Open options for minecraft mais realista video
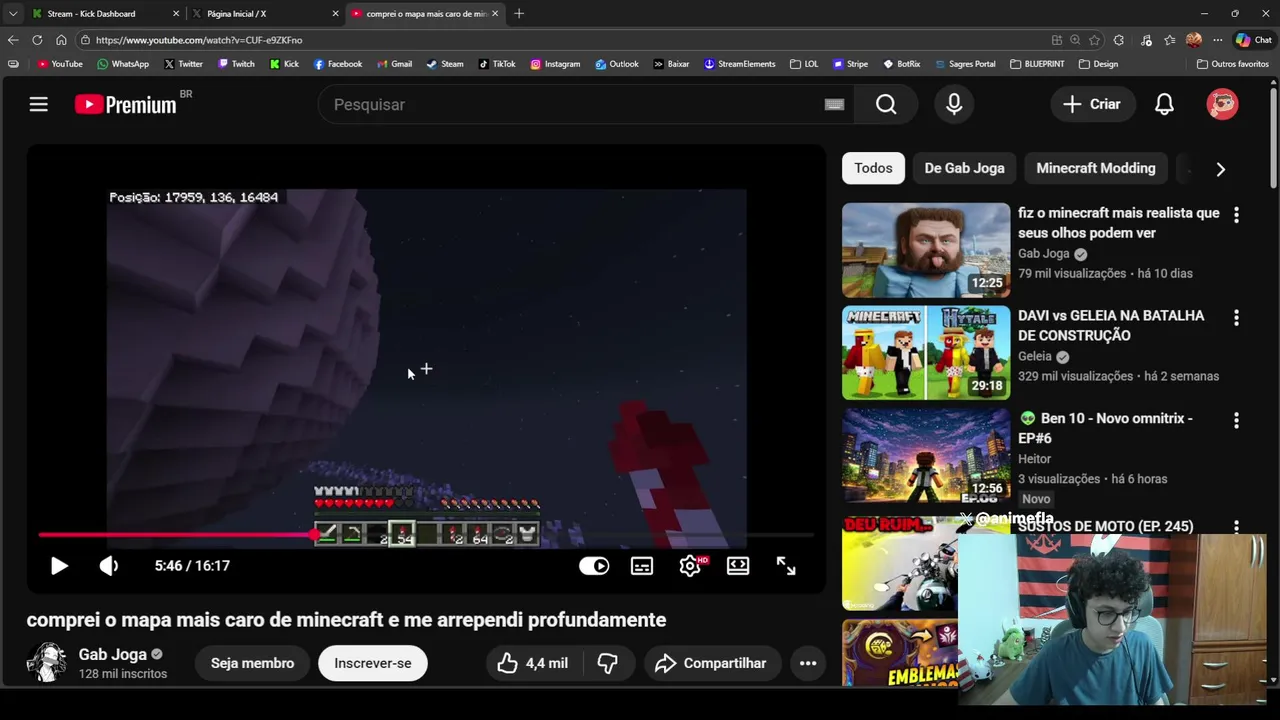 1236,215
